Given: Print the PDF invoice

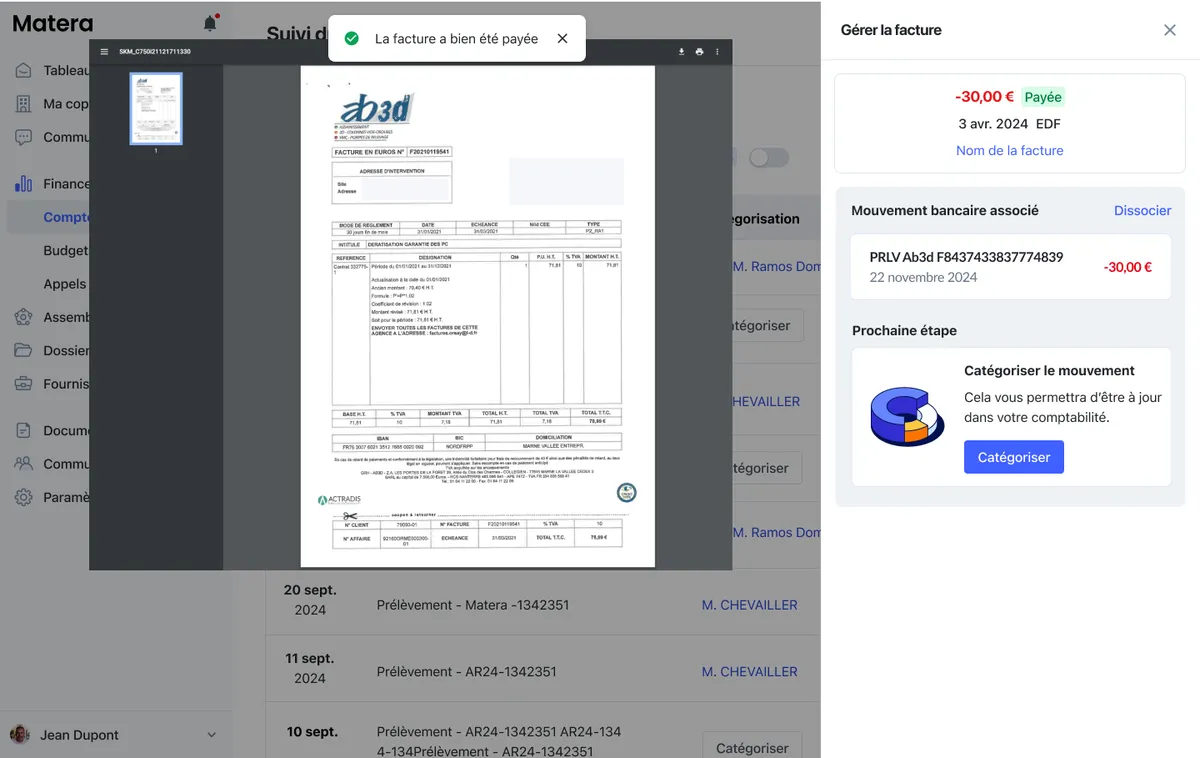Looking at the screenshot, I should (699, 52).
